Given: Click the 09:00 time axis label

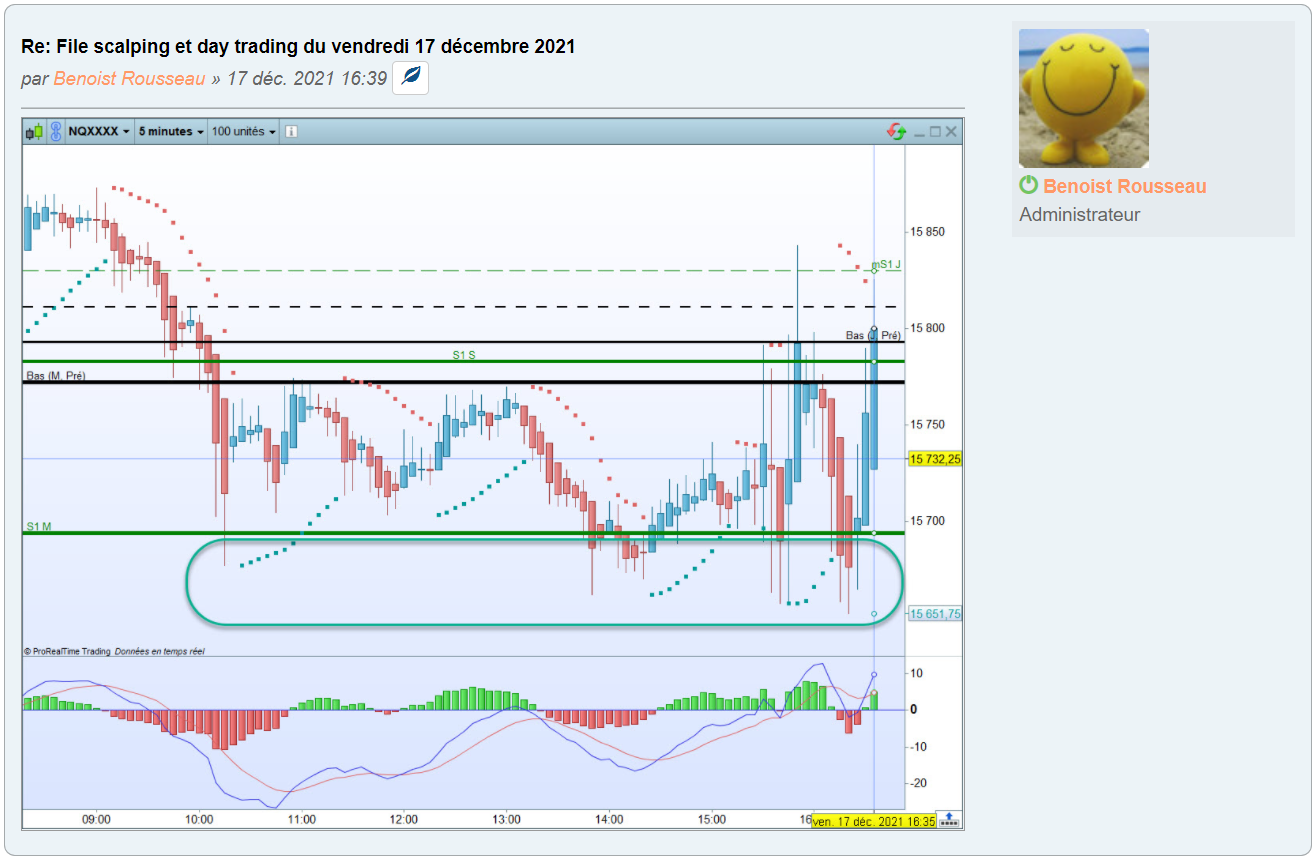Looking at the screenshot, I should click(96, 819).
